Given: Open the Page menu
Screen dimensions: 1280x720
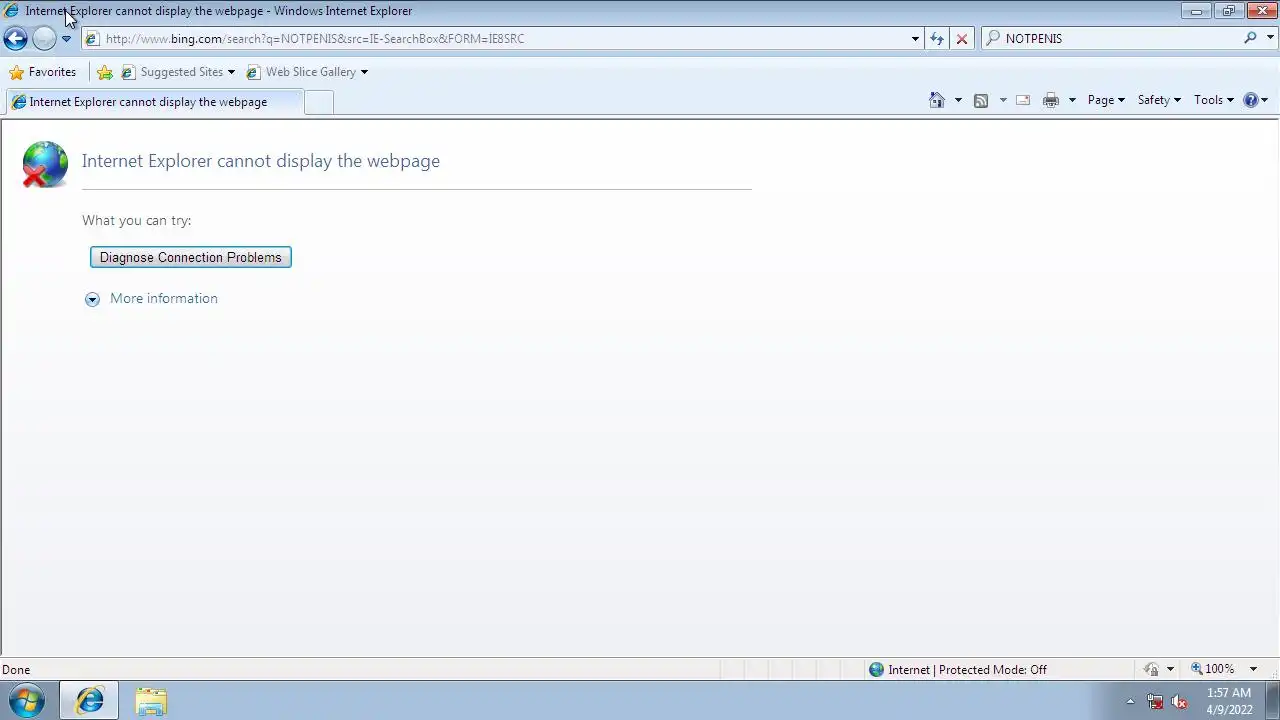Looking at the screenshot, I should (1106, 100).
